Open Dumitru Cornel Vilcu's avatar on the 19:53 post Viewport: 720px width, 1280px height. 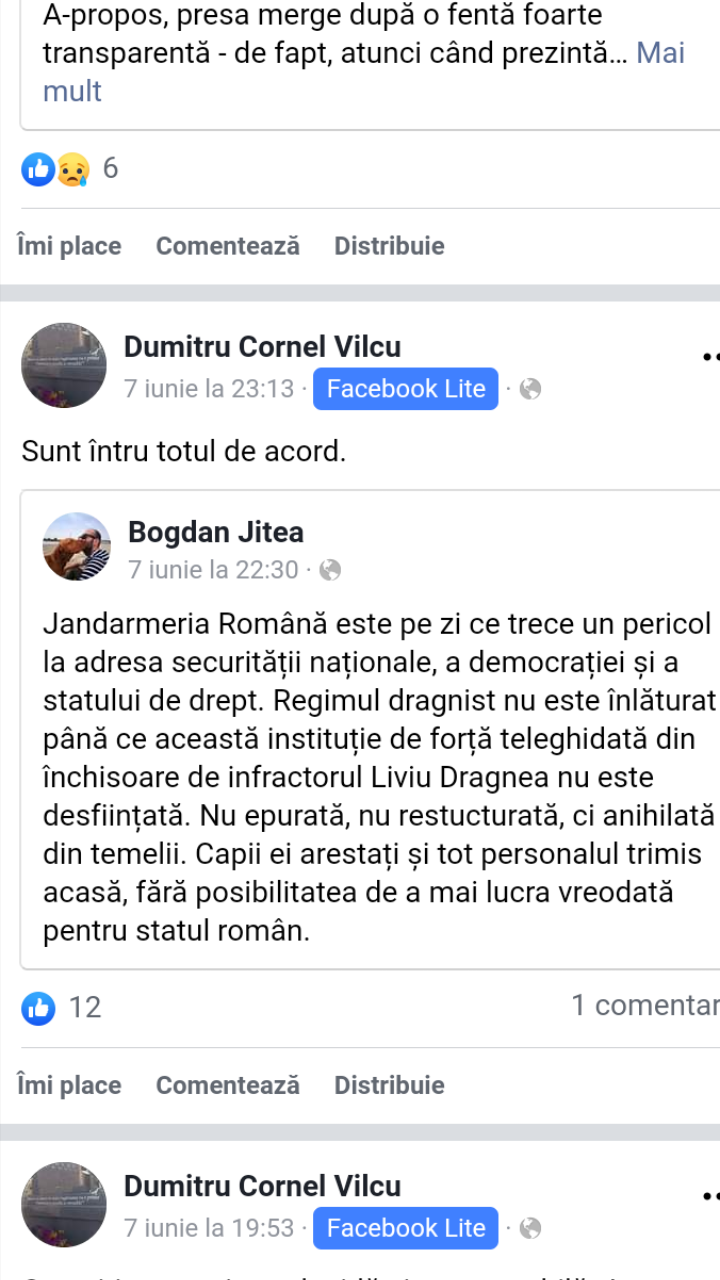[x=64, y=1204]
